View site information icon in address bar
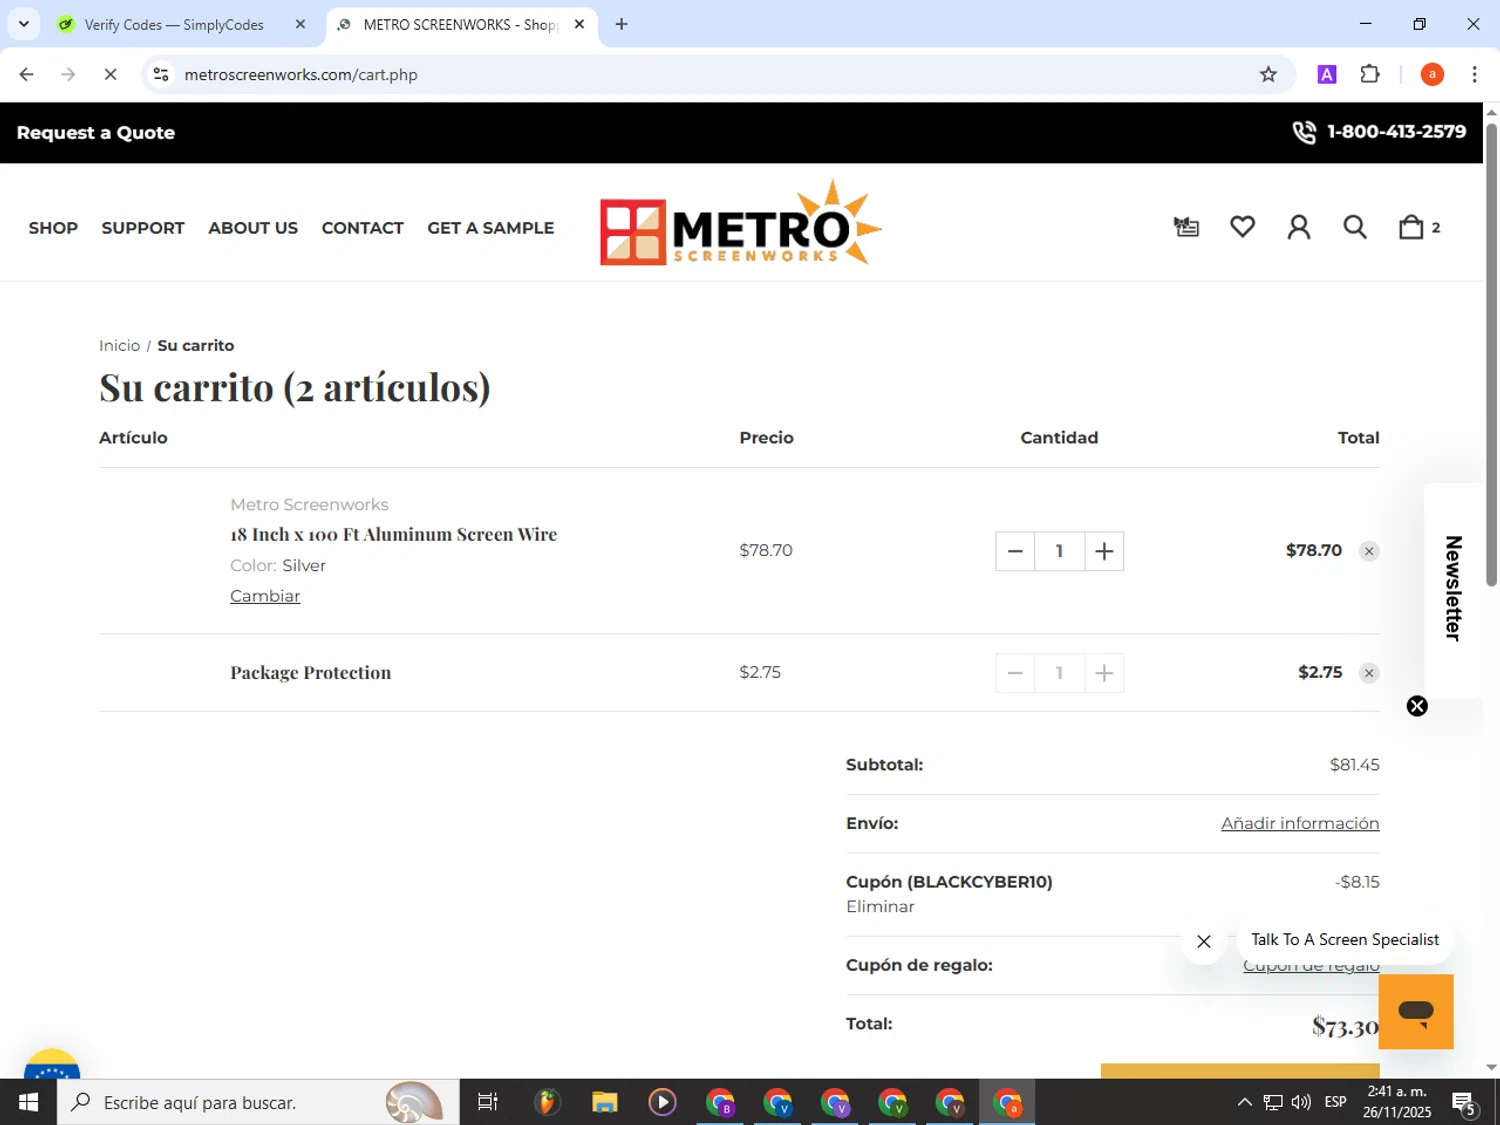Viewport: 1500px width, 1125px height. pos(161,74)
